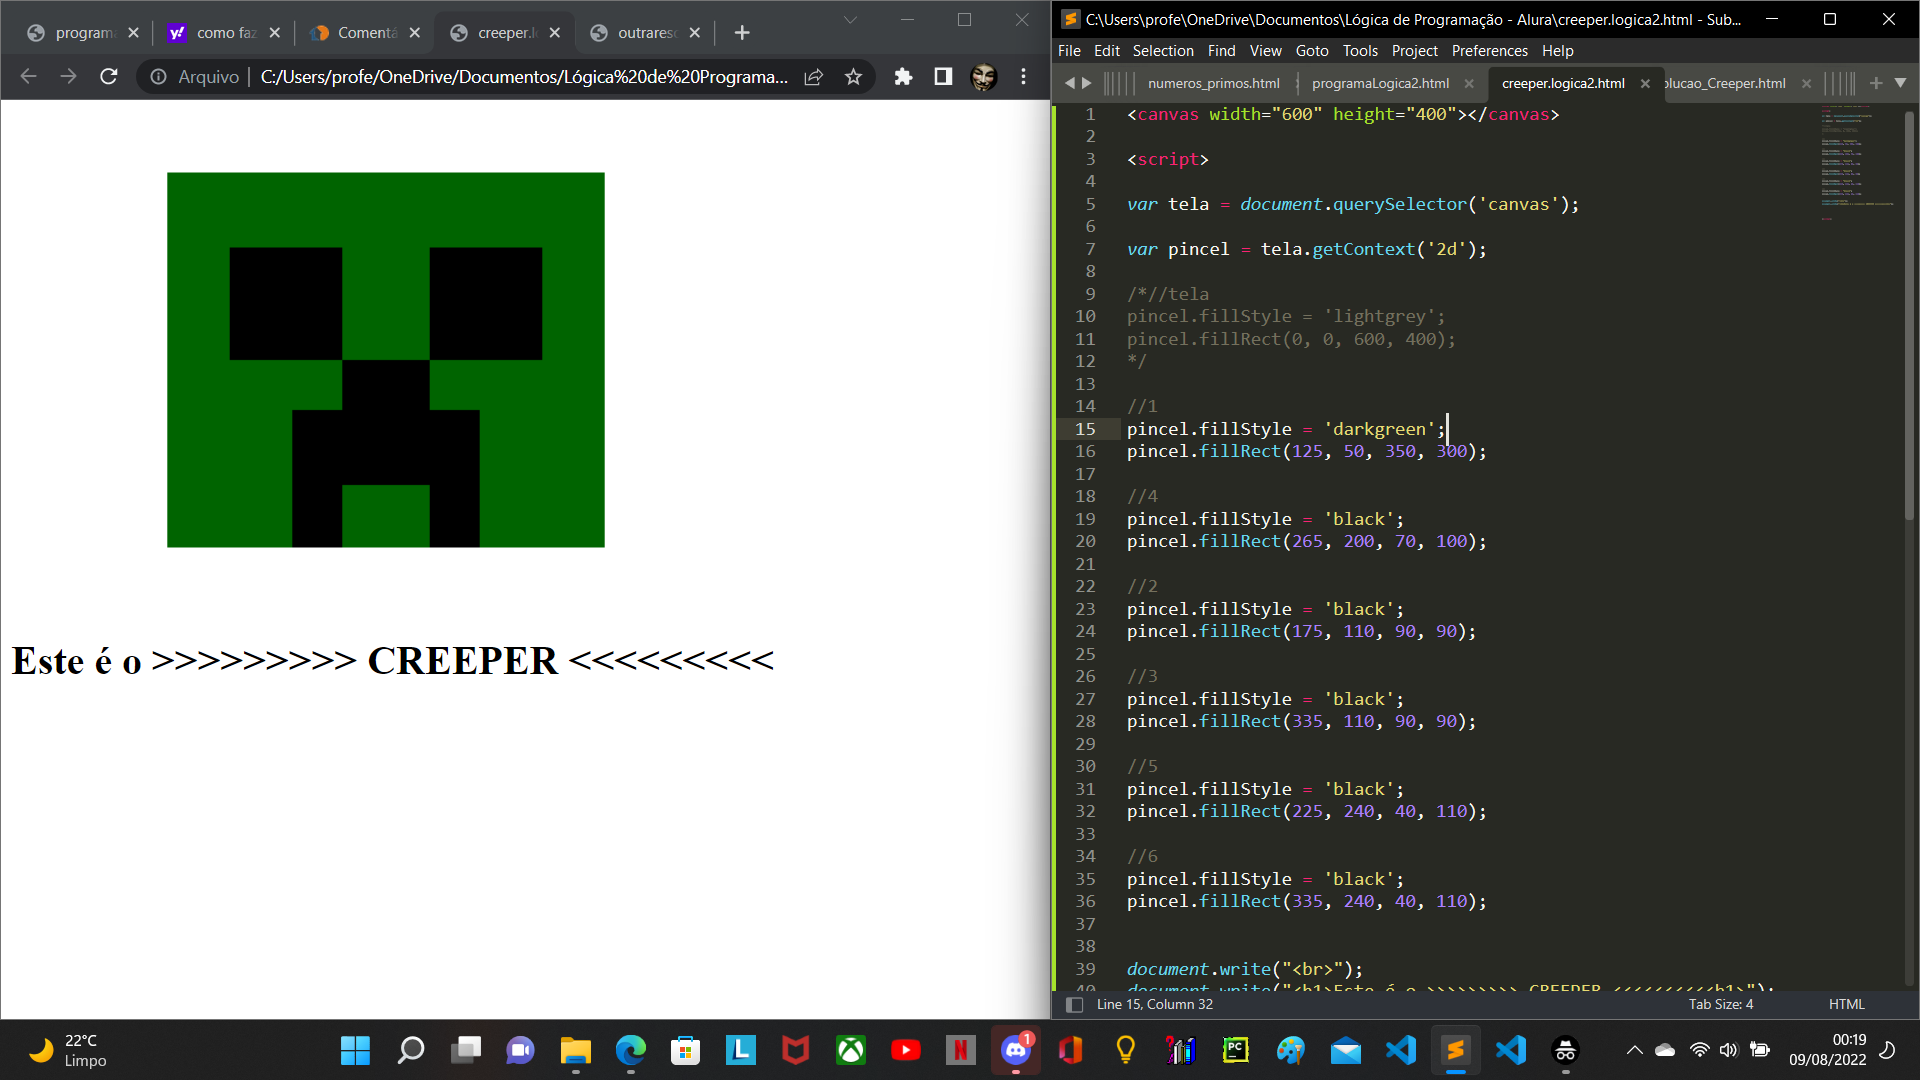This screenshot has width=1920, height=1080.
Task: Open Sublime Text Help menu
Action: [x=1558, y=51]
